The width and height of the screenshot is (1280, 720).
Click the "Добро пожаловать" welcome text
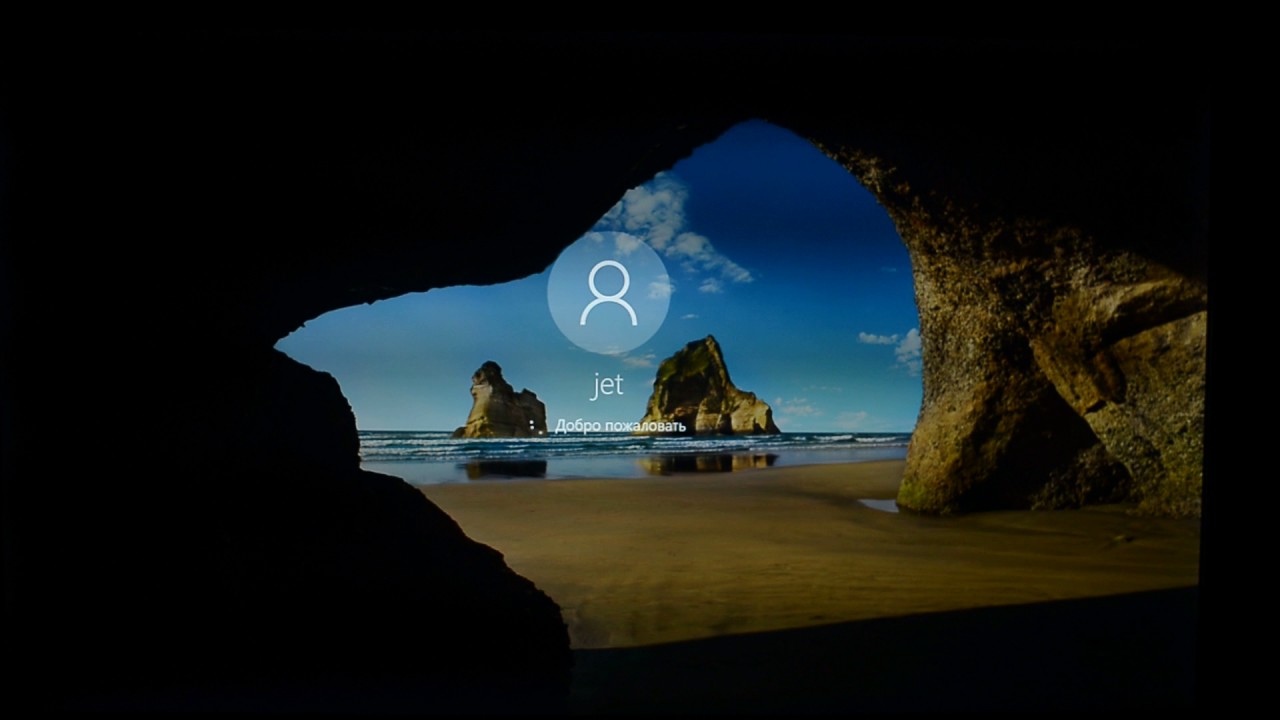pyautogui.click(x=621, y=426)
